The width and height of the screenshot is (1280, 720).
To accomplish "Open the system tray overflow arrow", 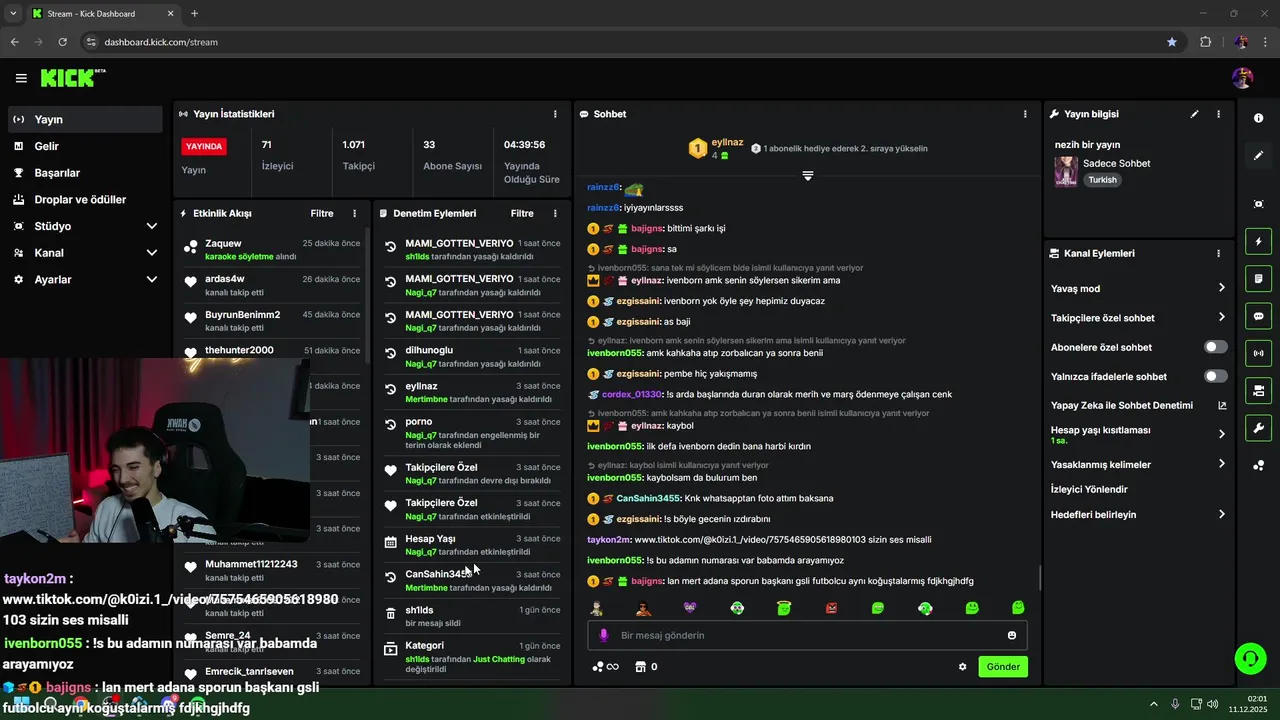I will (1154, 703).
